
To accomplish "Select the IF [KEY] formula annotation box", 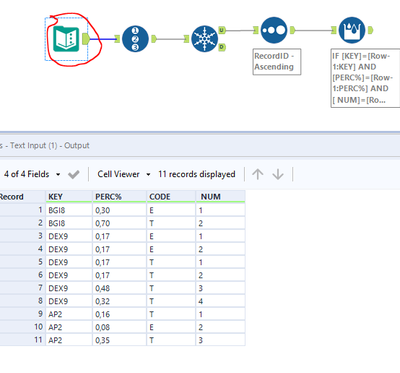I will (365, 78).
